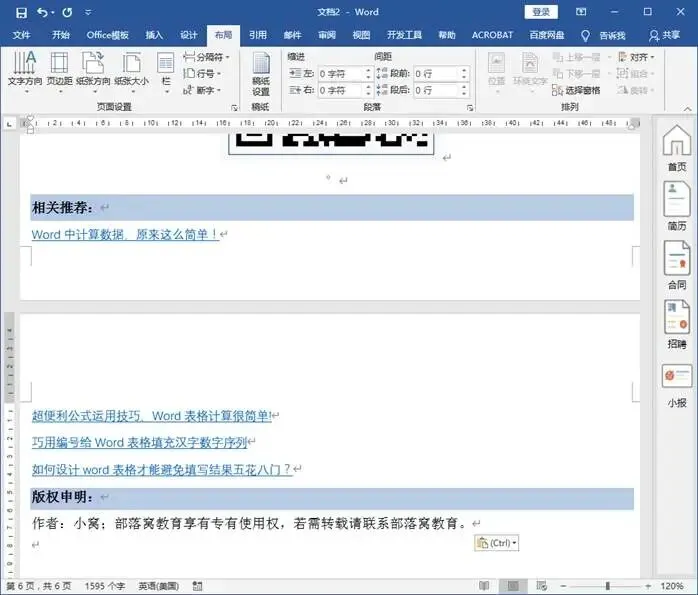Click the 共享 share button
Image resolution: width=698 pixels, height=595 pixels.
(x=664, y=36)
